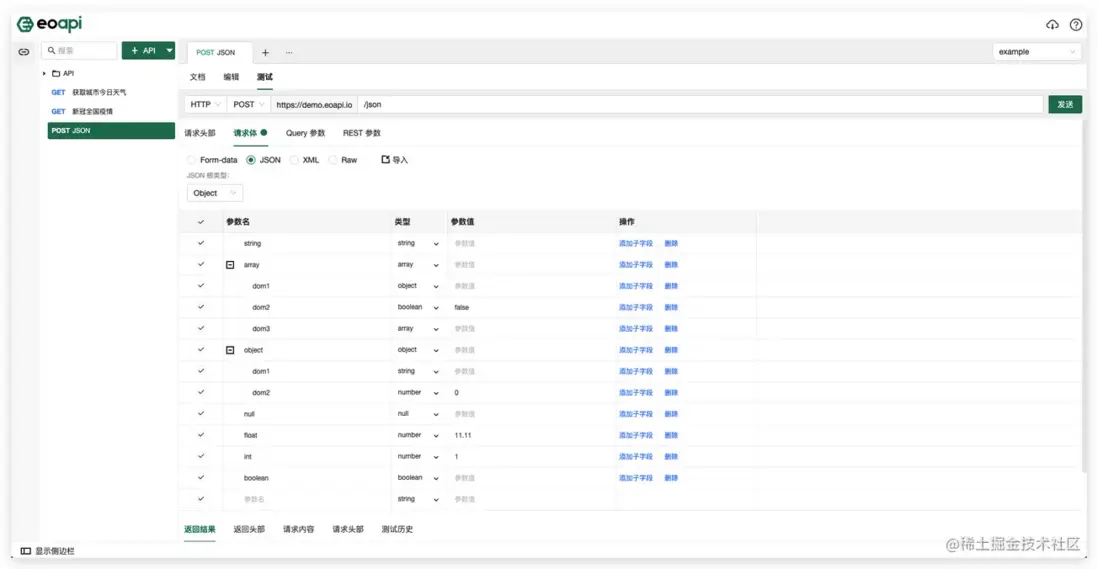Select the JSON radio button

[251, 160]
